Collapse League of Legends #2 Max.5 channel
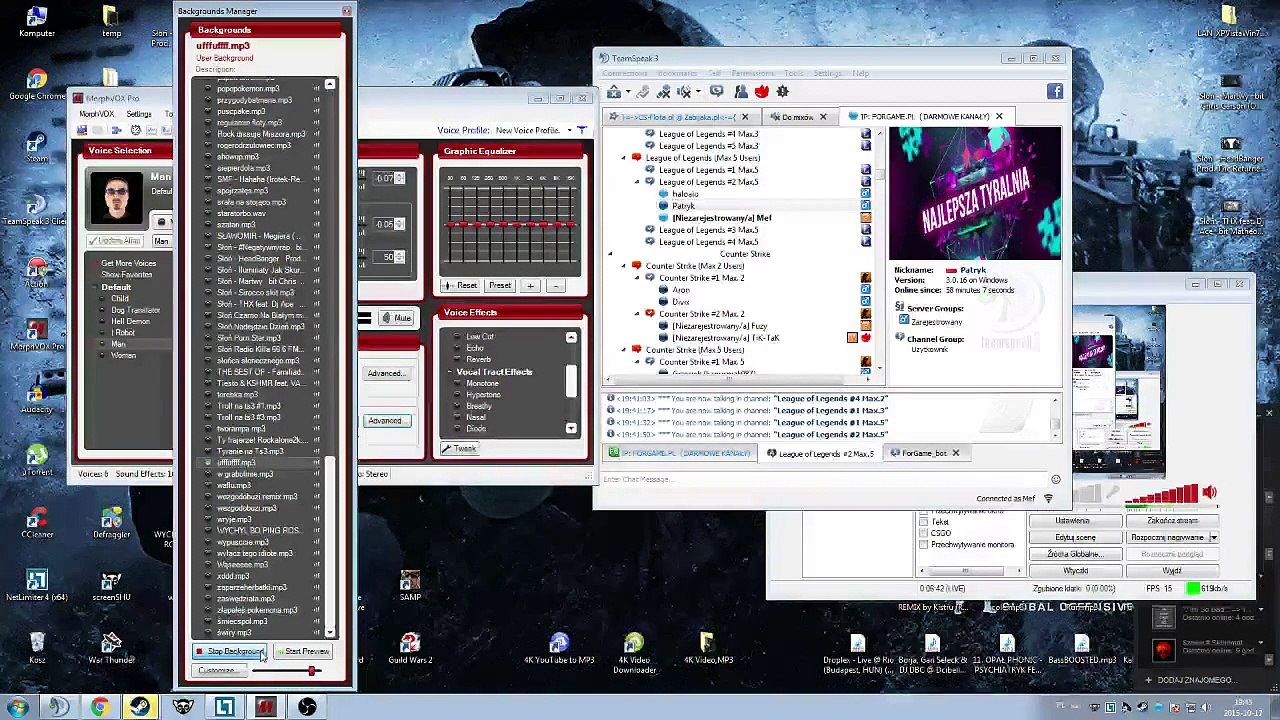 (x=636, y=182)
